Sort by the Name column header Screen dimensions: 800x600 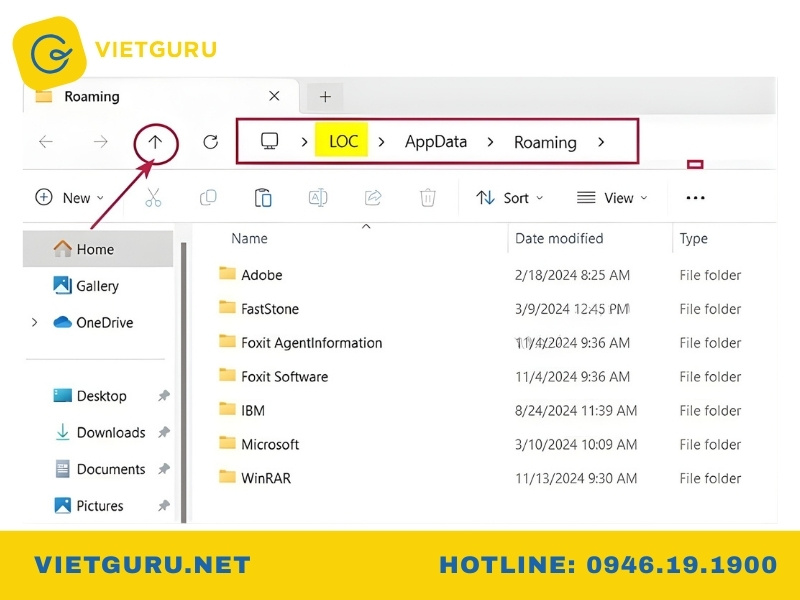249,239
